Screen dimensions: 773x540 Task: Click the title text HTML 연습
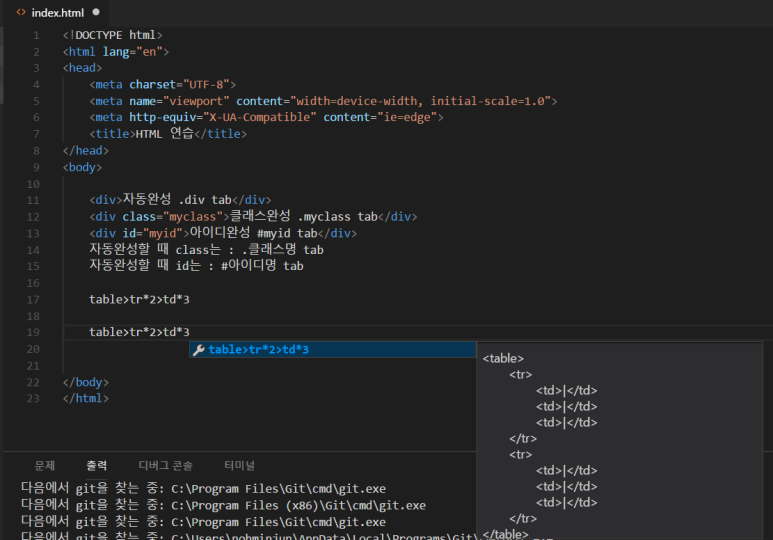164,134
